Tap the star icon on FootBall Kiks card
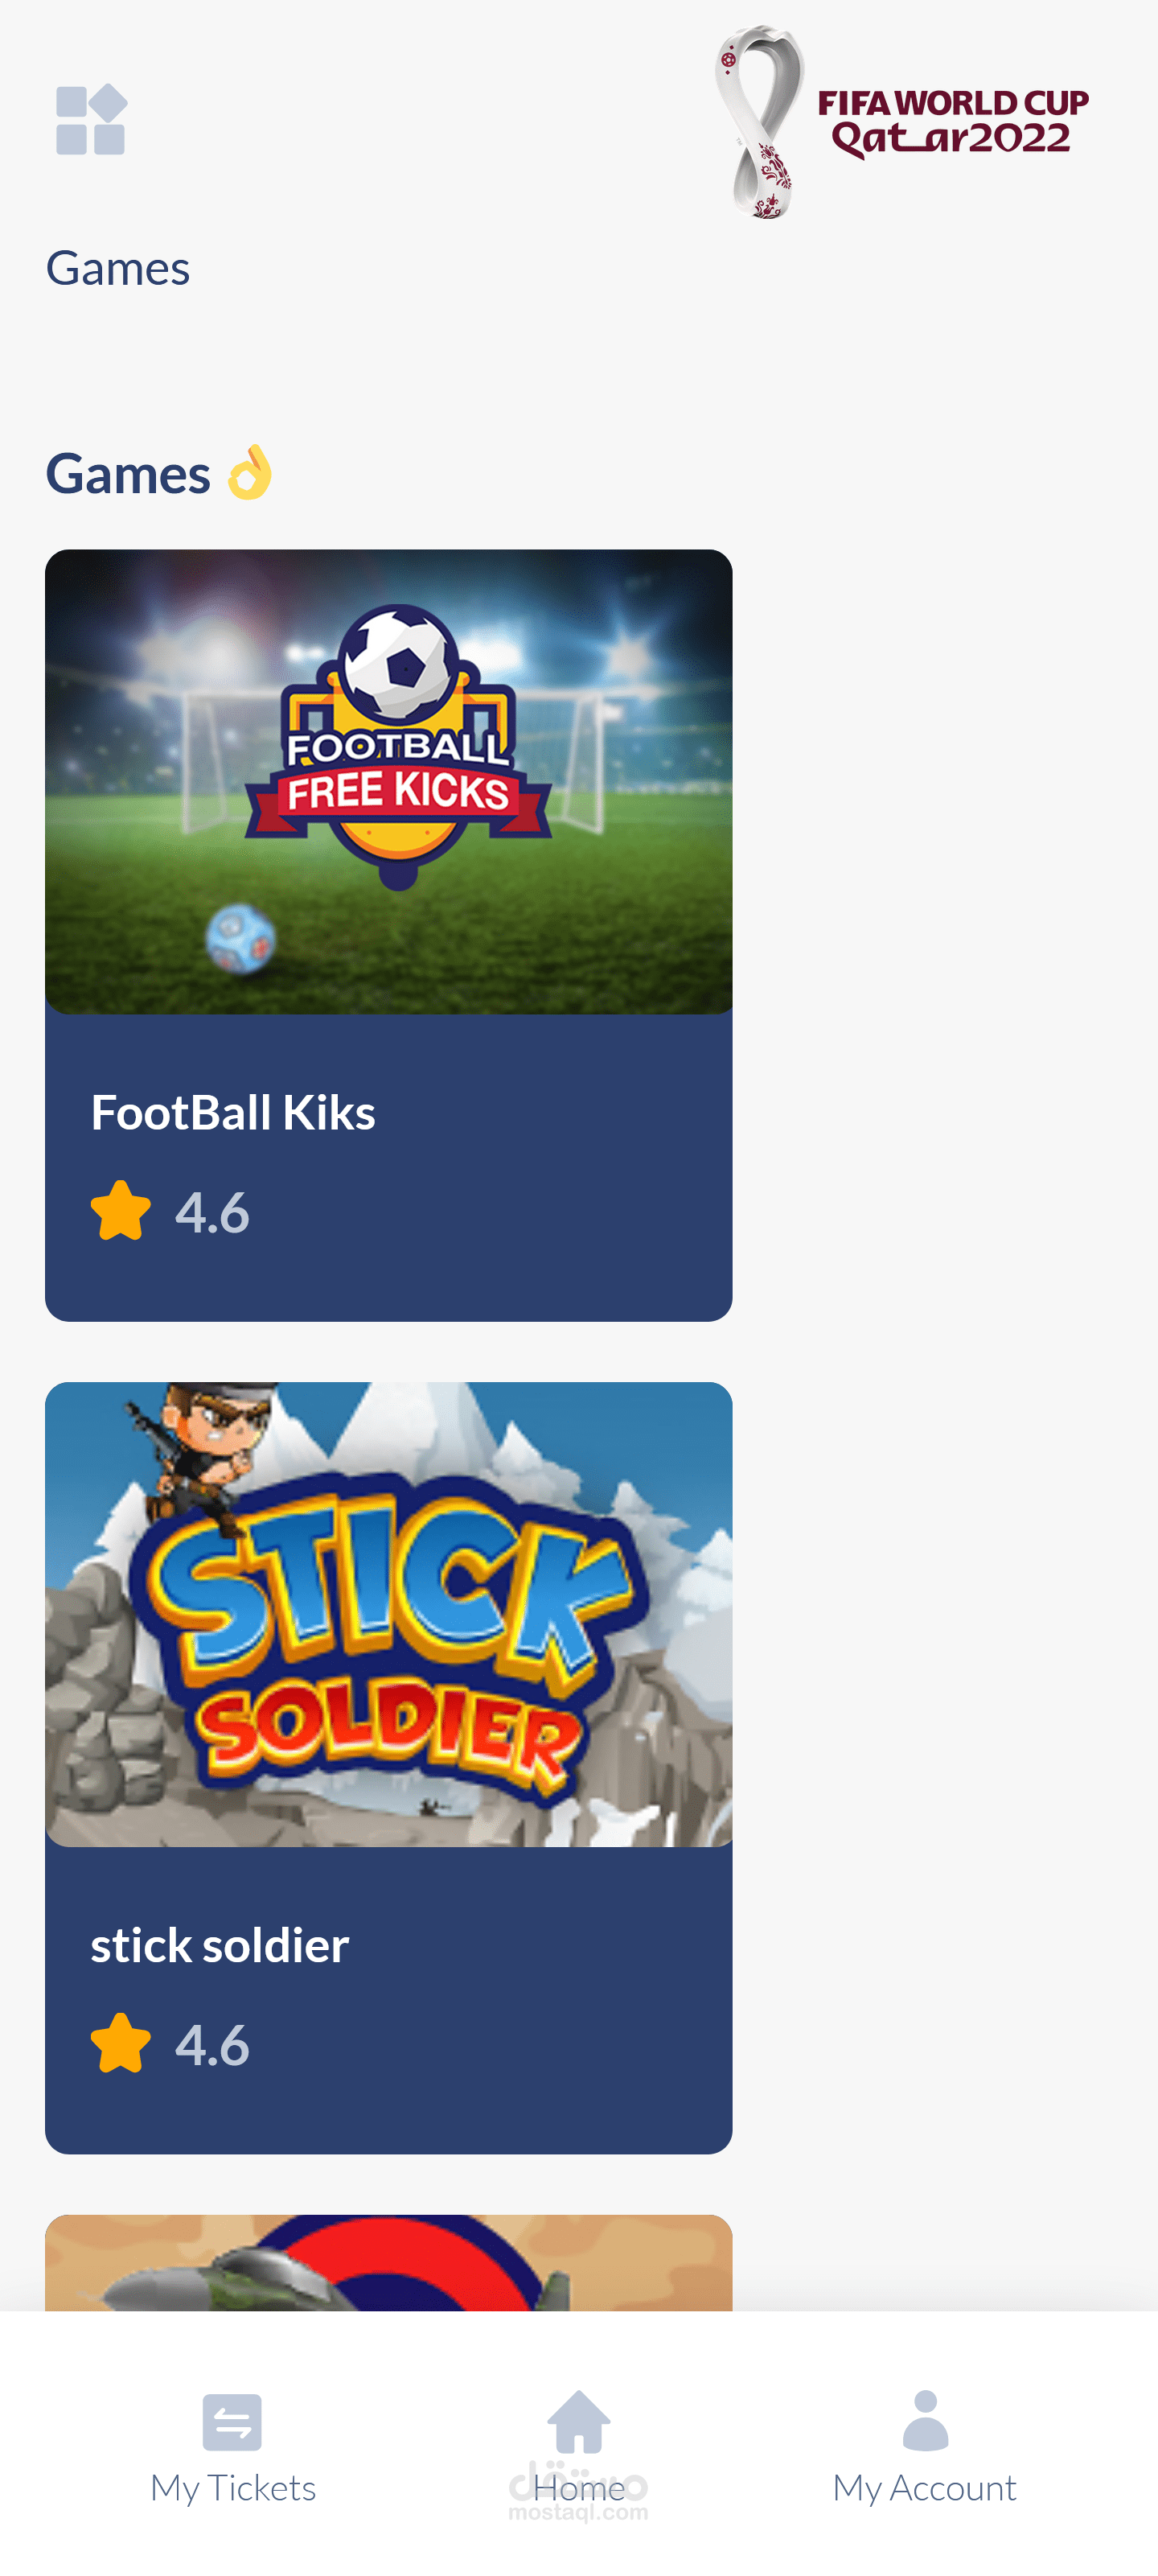This screenshot has width=1158, height=2576. pos(120,1211)
